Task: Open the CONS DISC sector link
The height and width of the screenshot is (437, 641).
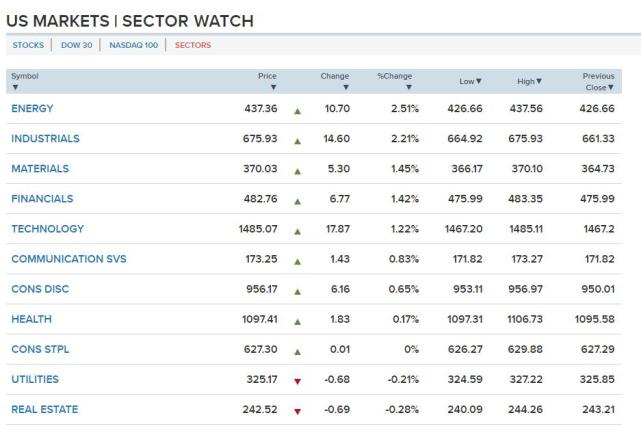Action: (x=40, y=289)
